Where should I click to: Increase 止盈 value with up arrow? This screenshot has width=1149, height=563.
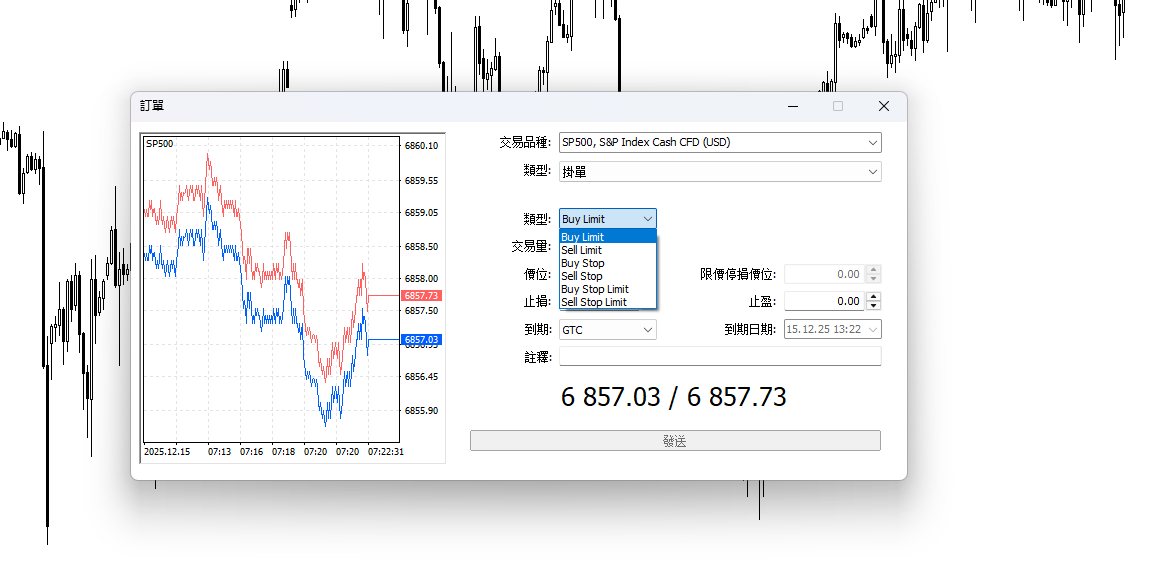coord(874,297)
